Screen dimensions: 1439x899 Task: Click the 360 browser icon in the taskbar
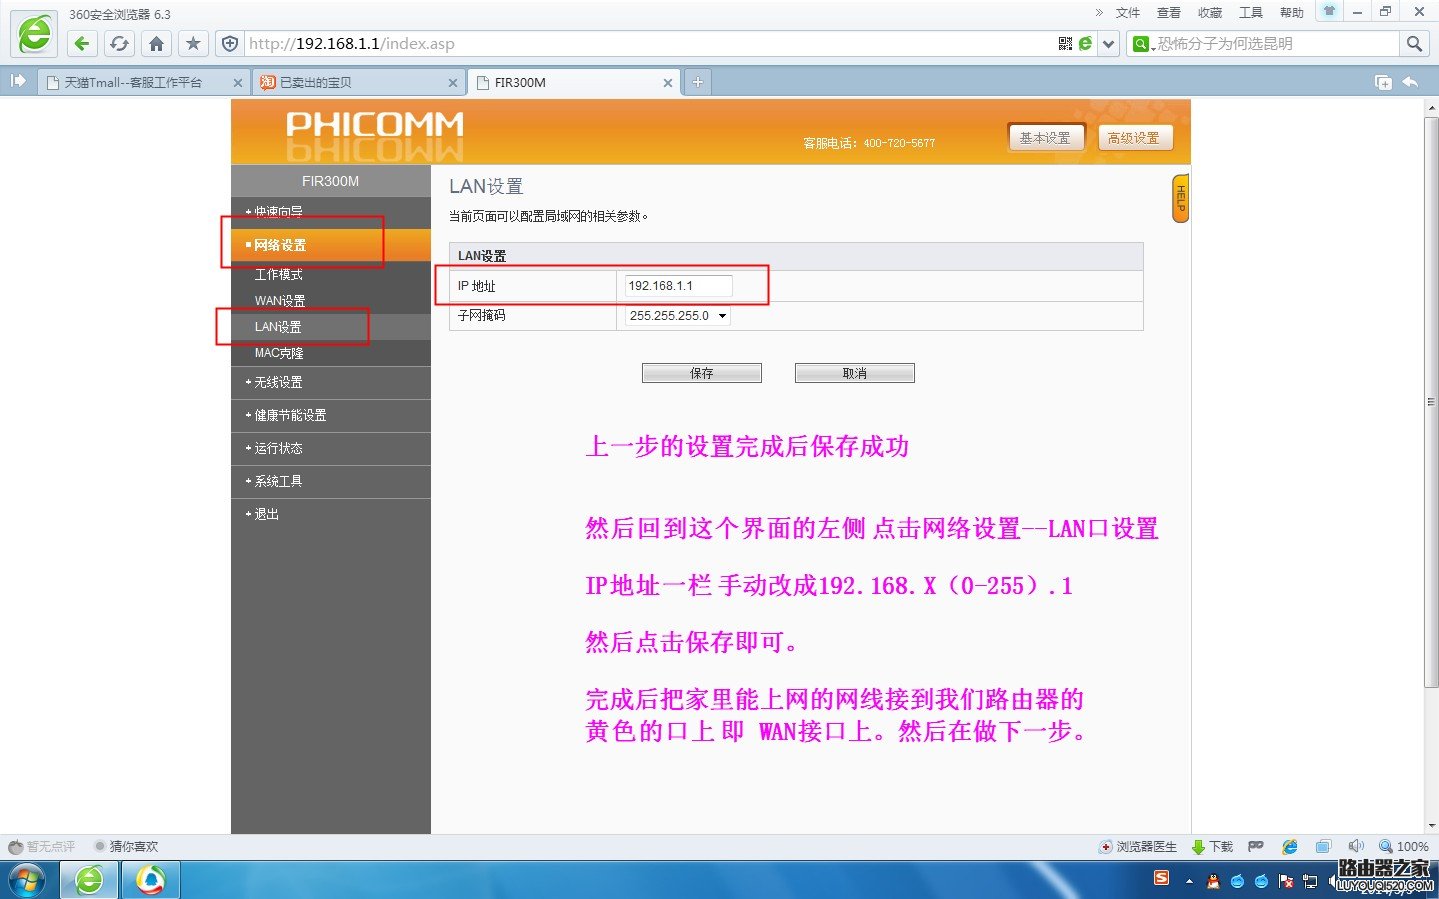tap(88, 879)
